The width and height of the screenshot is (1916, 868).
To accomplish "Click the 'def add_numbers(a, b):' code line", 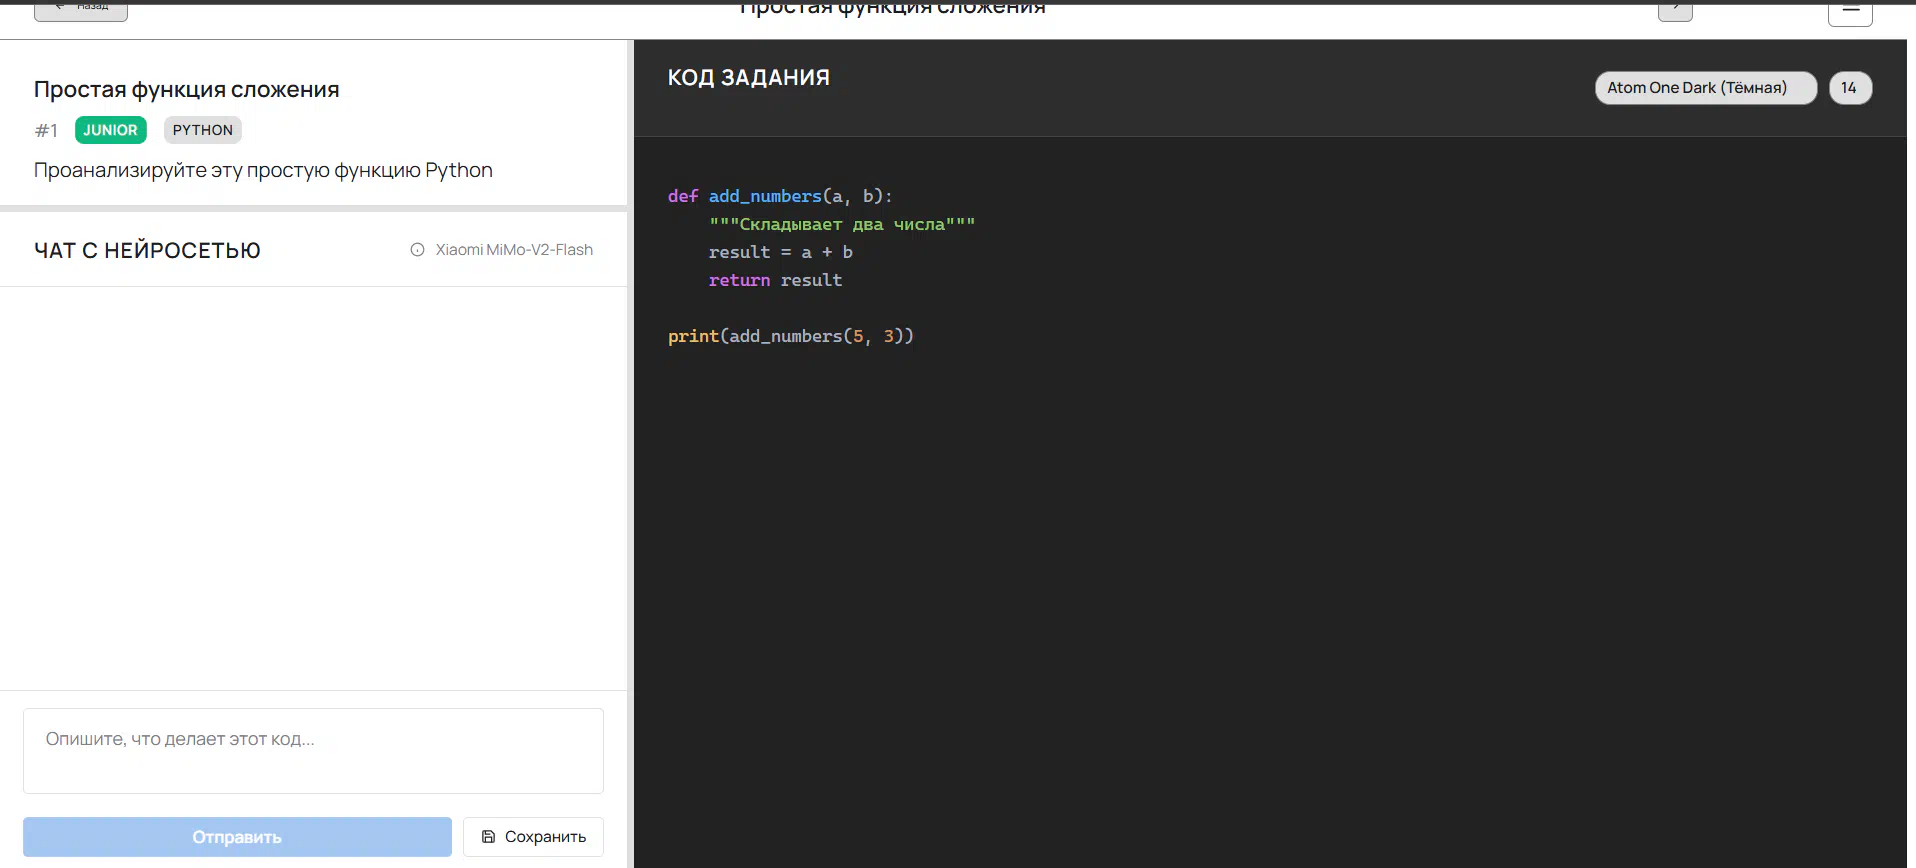I will 780,197.
